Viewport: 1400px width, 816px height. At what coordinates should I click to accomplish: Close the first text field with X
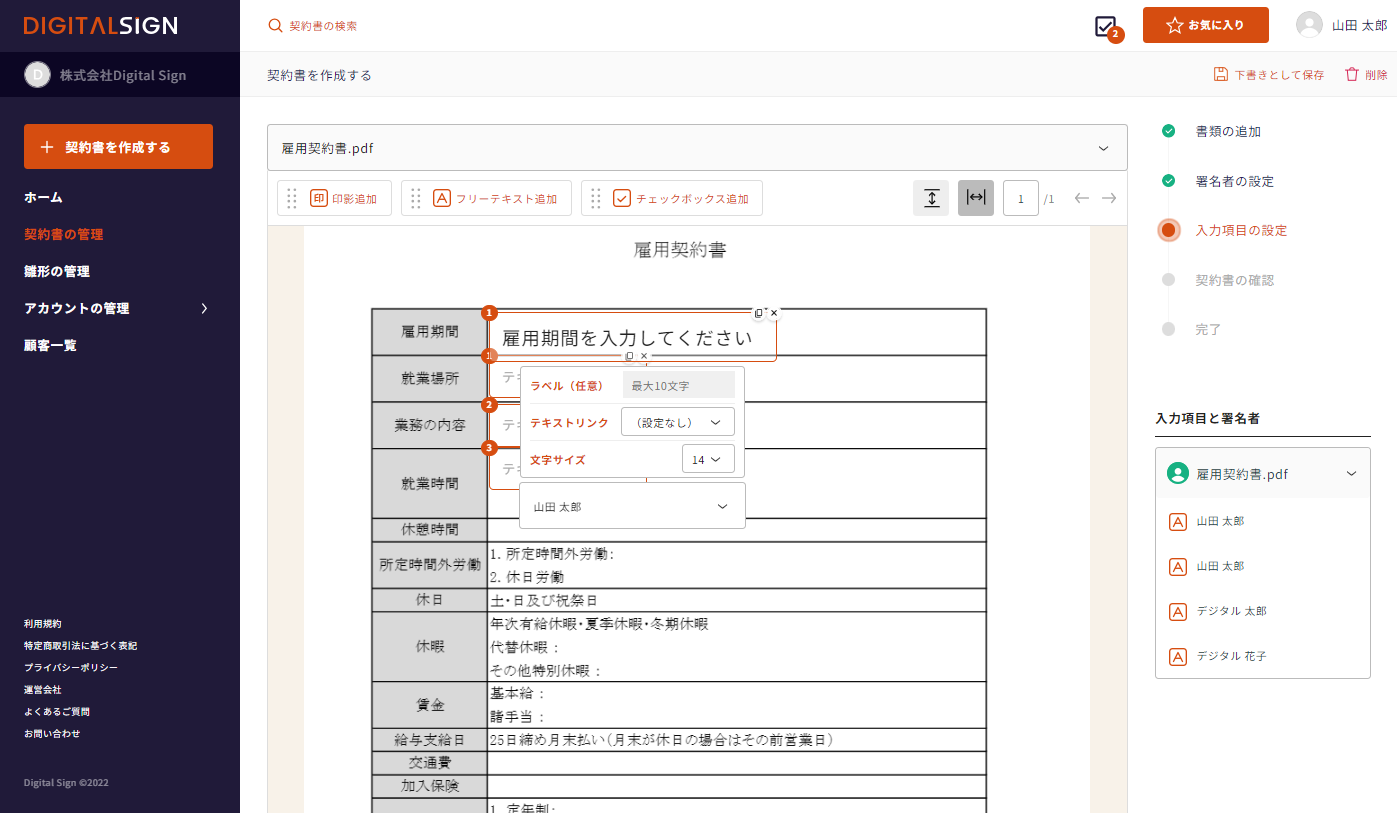click(774, 313)
